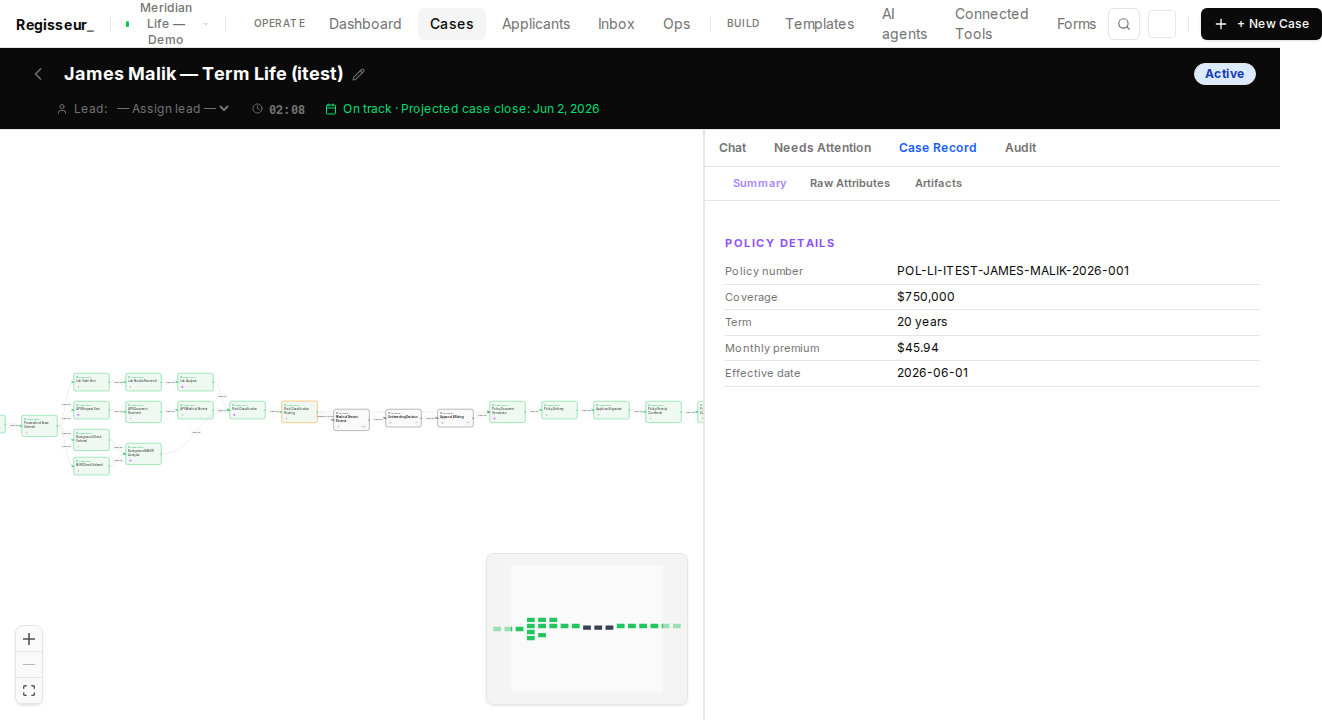
Task: Click the Regisseur_ logo
Action: point(55,24)
